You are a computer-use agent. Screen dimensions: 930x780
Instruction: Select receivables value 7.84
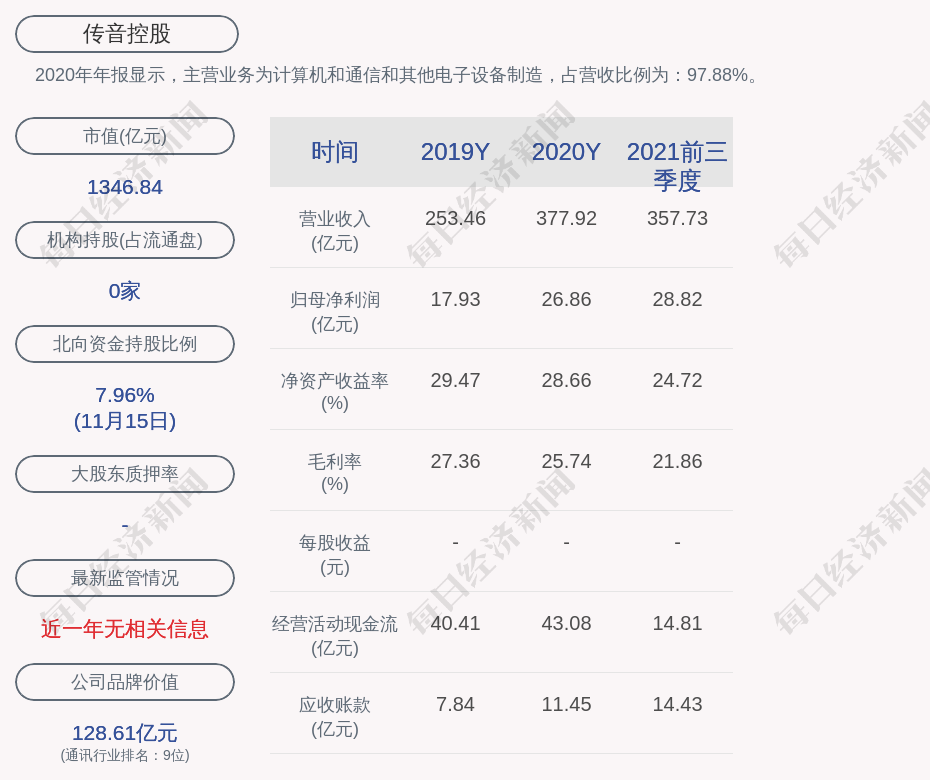[x=455, y=705]
